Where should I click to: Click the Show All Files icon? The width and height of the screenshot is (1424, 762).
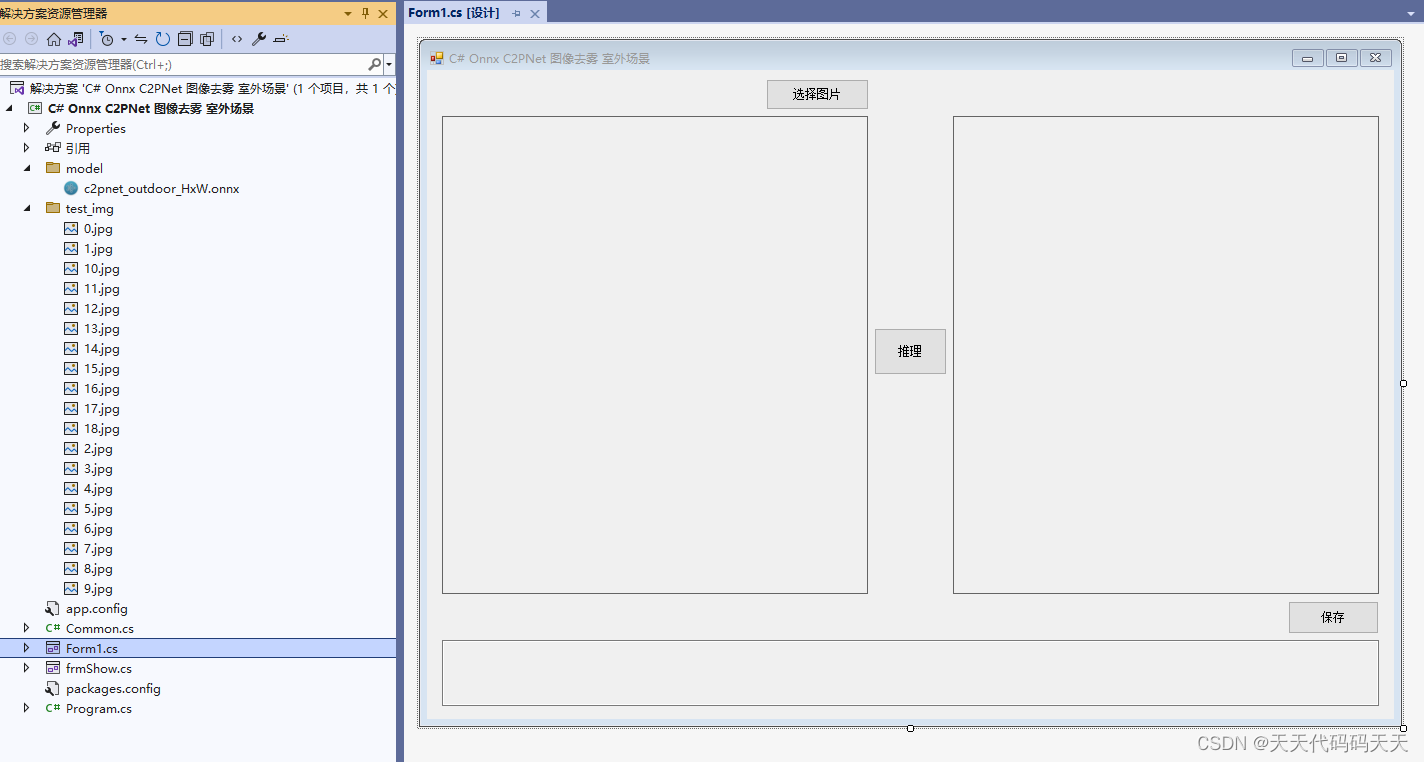[207, 38]
